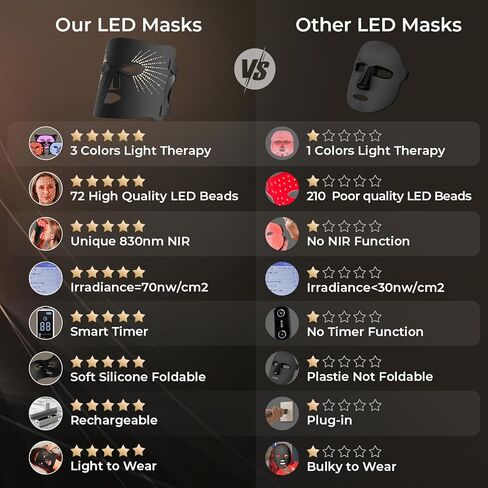This screenshot has width=488, height=488.
Task: Select our black LED mask product image
Action: [x=136, y=79]
